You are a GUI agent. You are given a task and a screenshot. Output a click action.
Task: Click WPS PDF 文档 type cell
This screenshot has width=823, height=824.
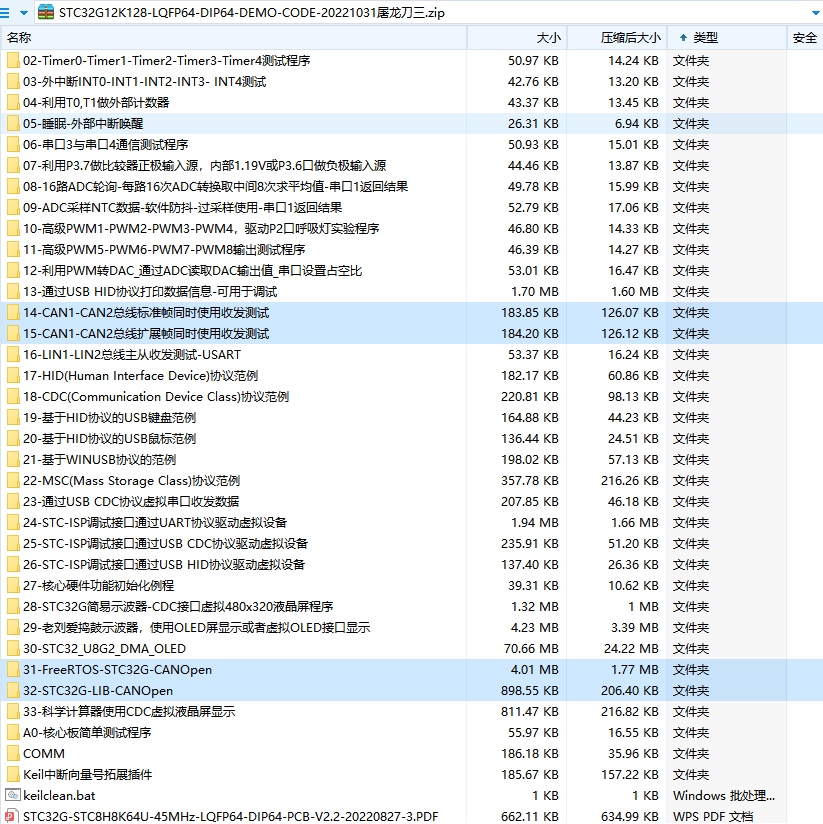(x=713, y=817)
